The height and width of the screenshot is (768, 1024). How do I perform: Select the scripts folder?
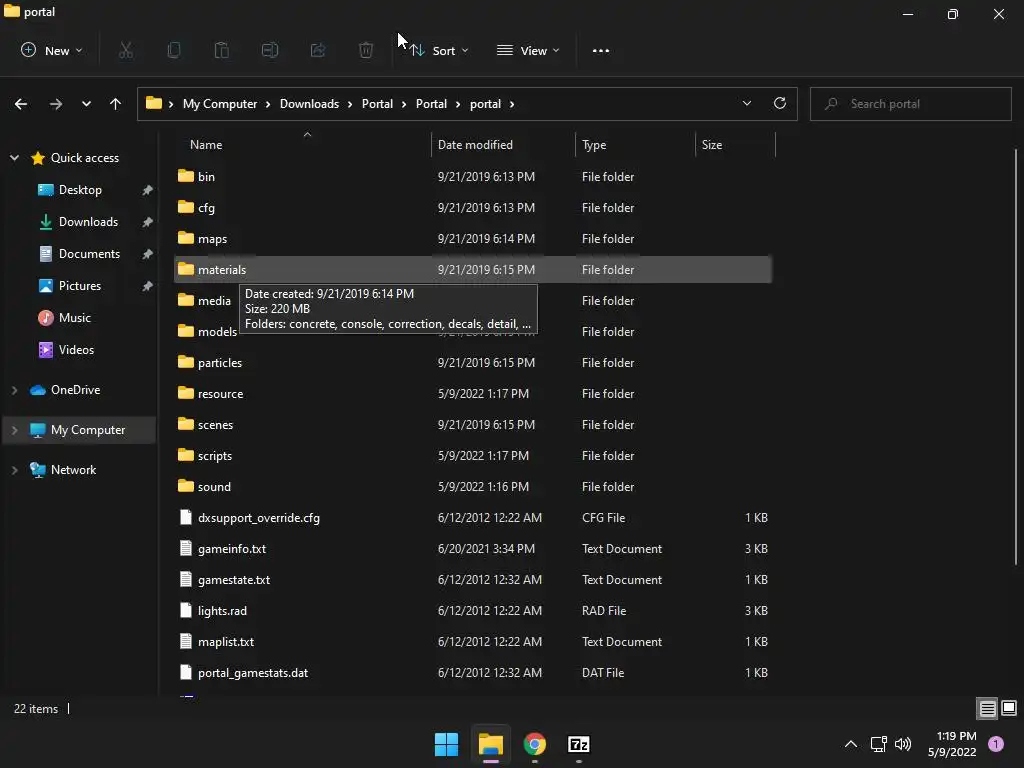473,456
